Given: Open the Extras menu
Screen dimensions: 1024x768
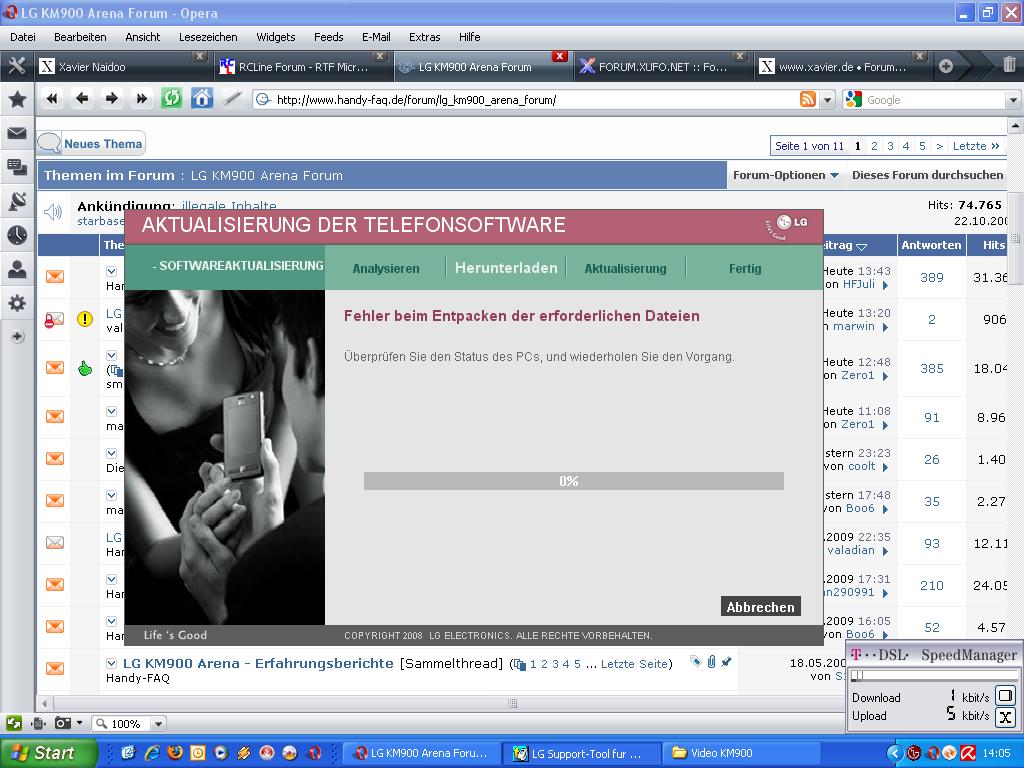Looking at the screenshot, I should click(424, 37).
